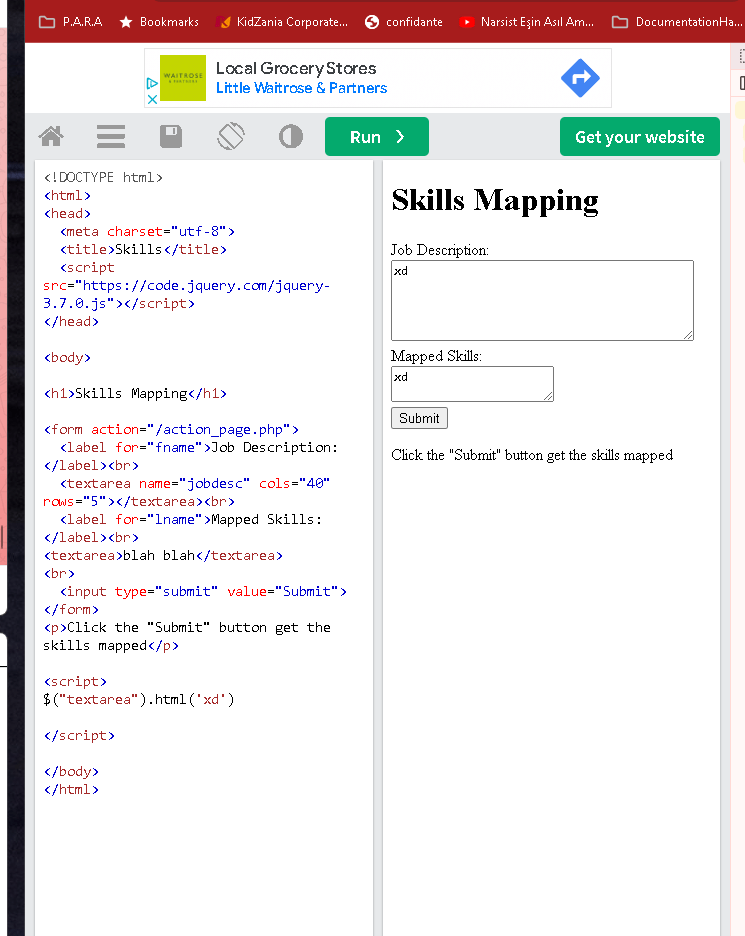Click the Mapped Skills label
Image resolution: width=745 pixels, height=936 pixels.
click(436, 356)
